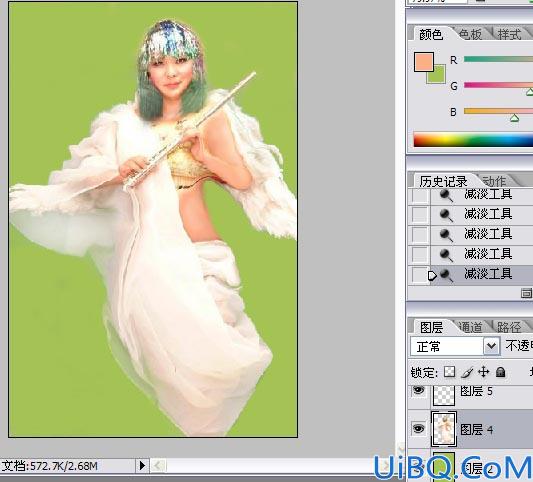Click the 图层 5 transparent thumbnail

point(444,395)
